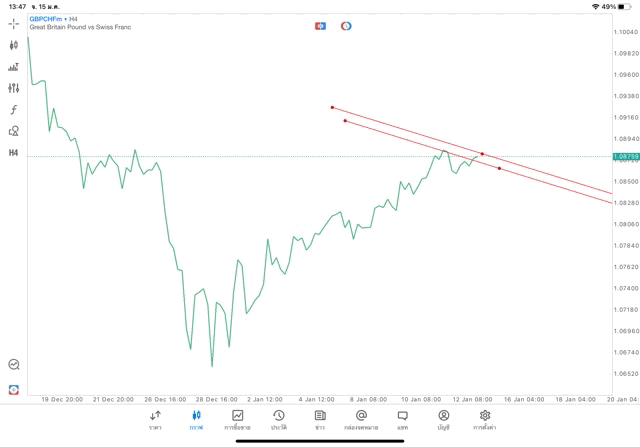Viewport: 640px width, 447px height.
Task: Expand the H4 timeframe selector
Action: click(14, 153)
